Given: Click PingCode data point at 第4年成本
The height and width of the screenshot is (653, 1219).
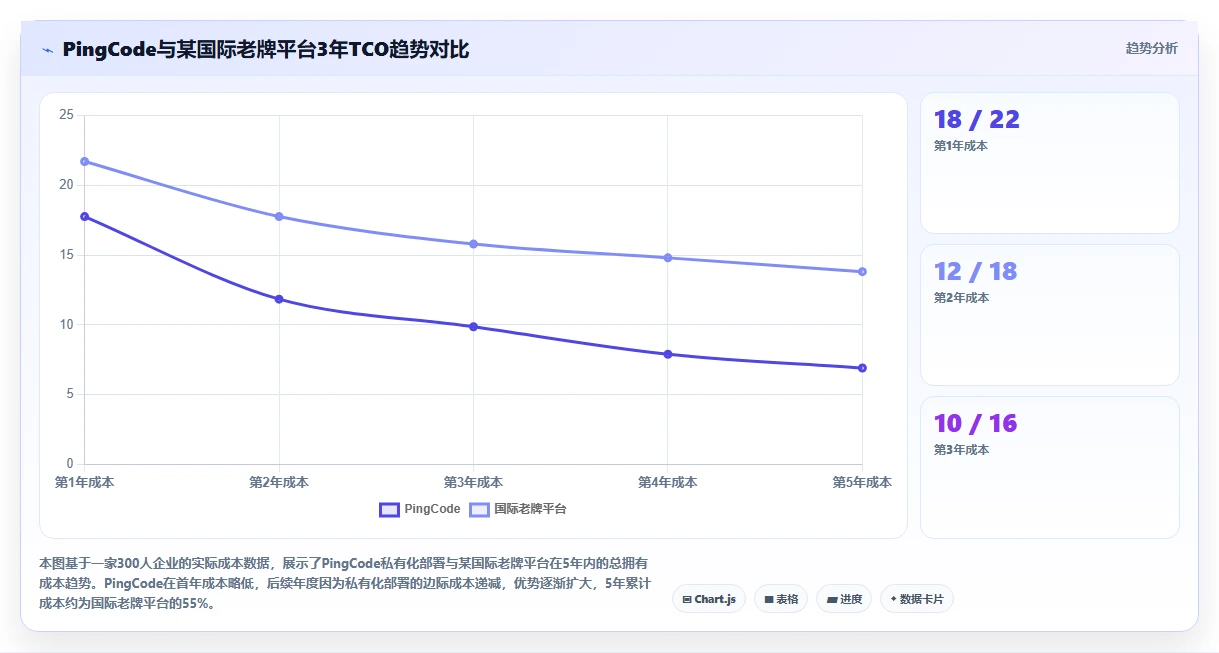Looking at the screenshot, I should (667, 354).
